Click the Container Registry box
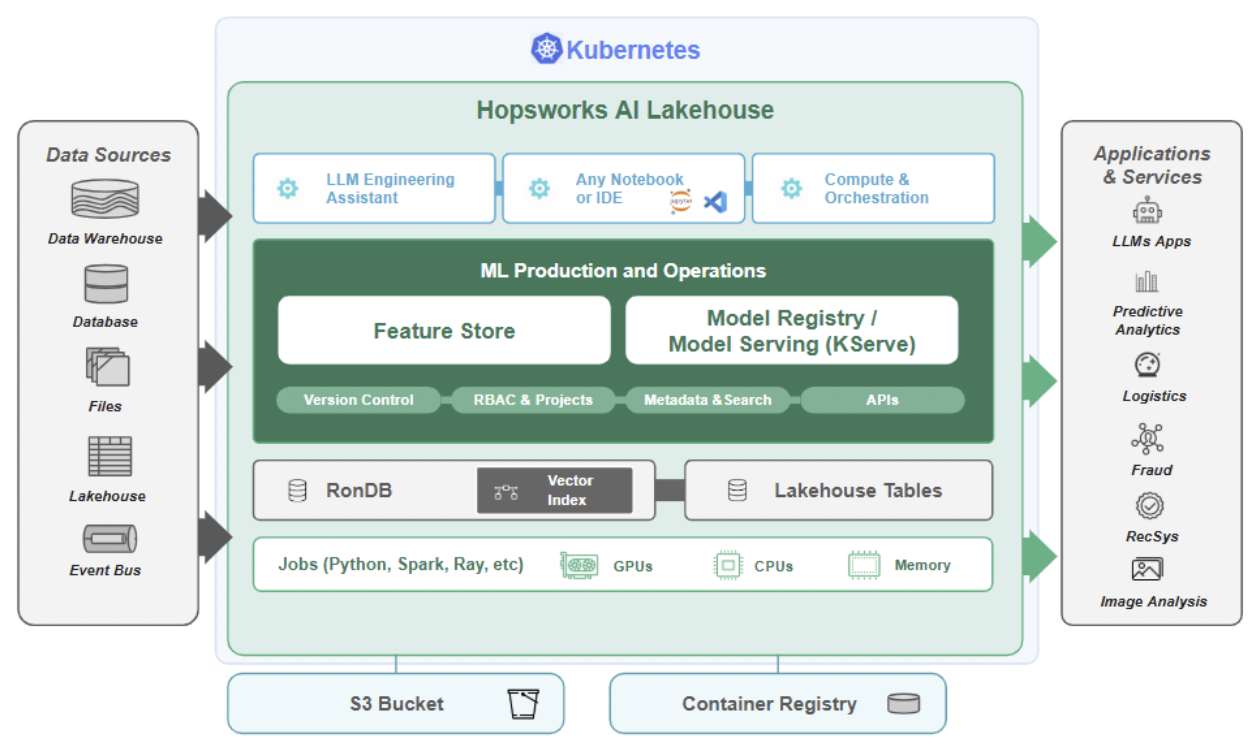1254x752 pixels. click(777, 704)
